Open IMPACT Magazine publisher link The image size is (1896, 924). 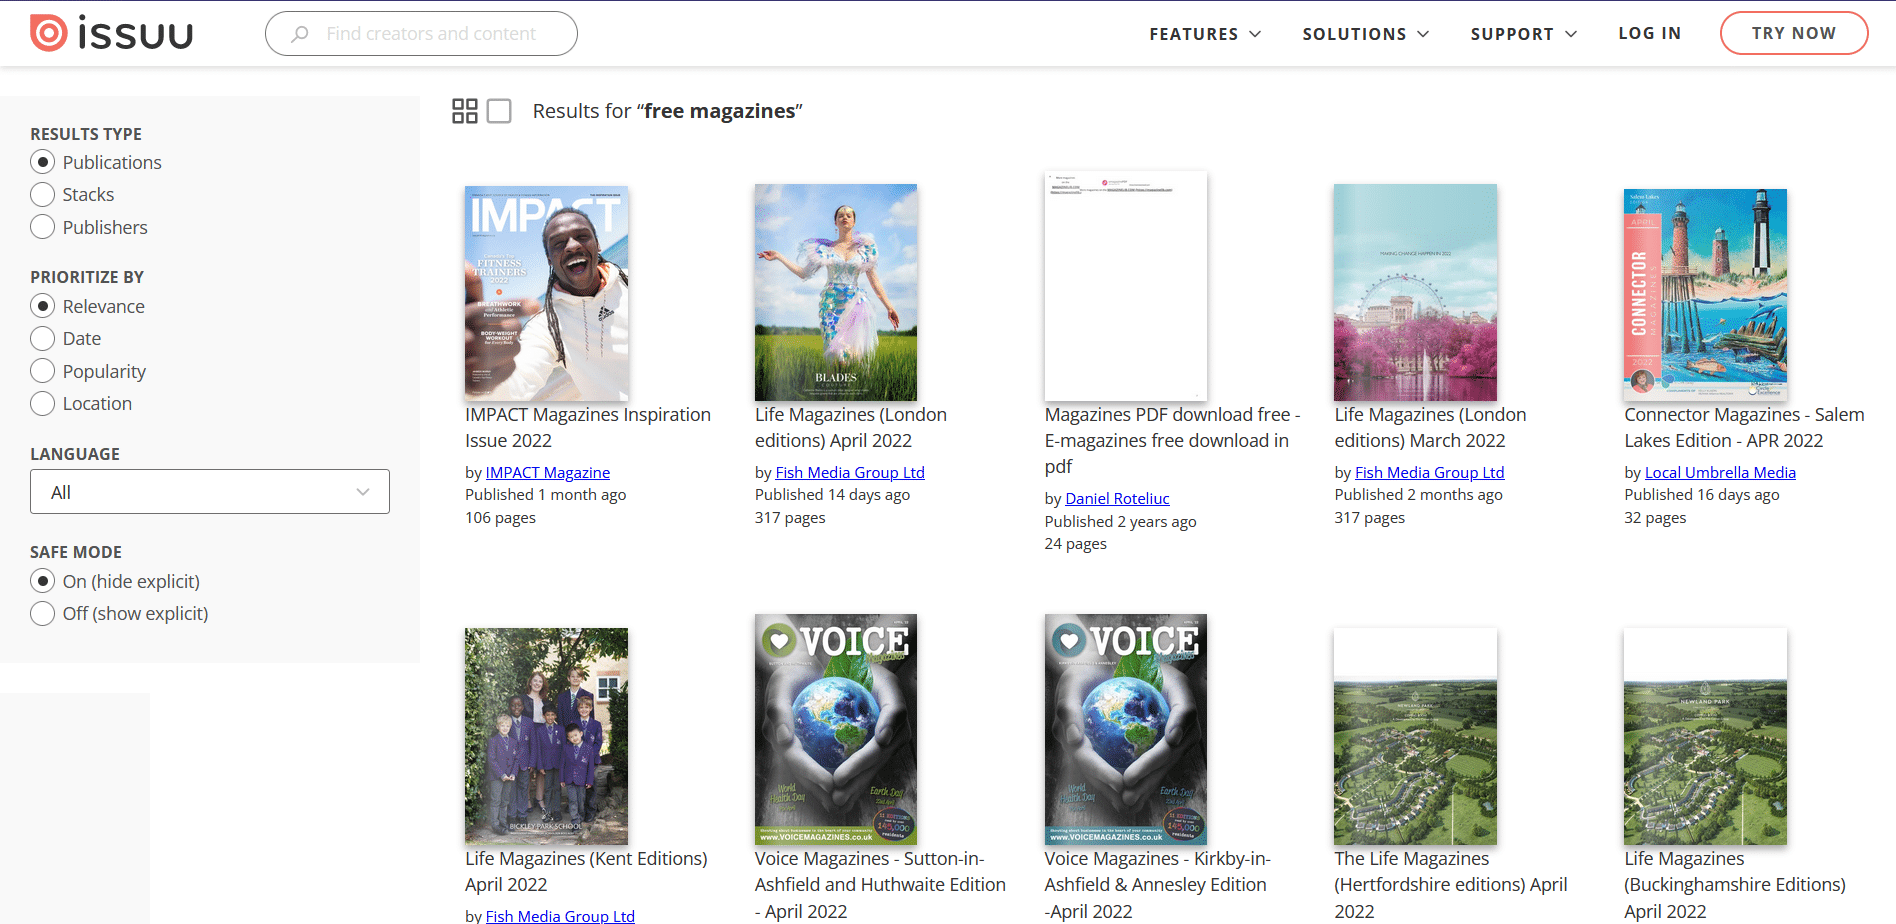(548, 472)
